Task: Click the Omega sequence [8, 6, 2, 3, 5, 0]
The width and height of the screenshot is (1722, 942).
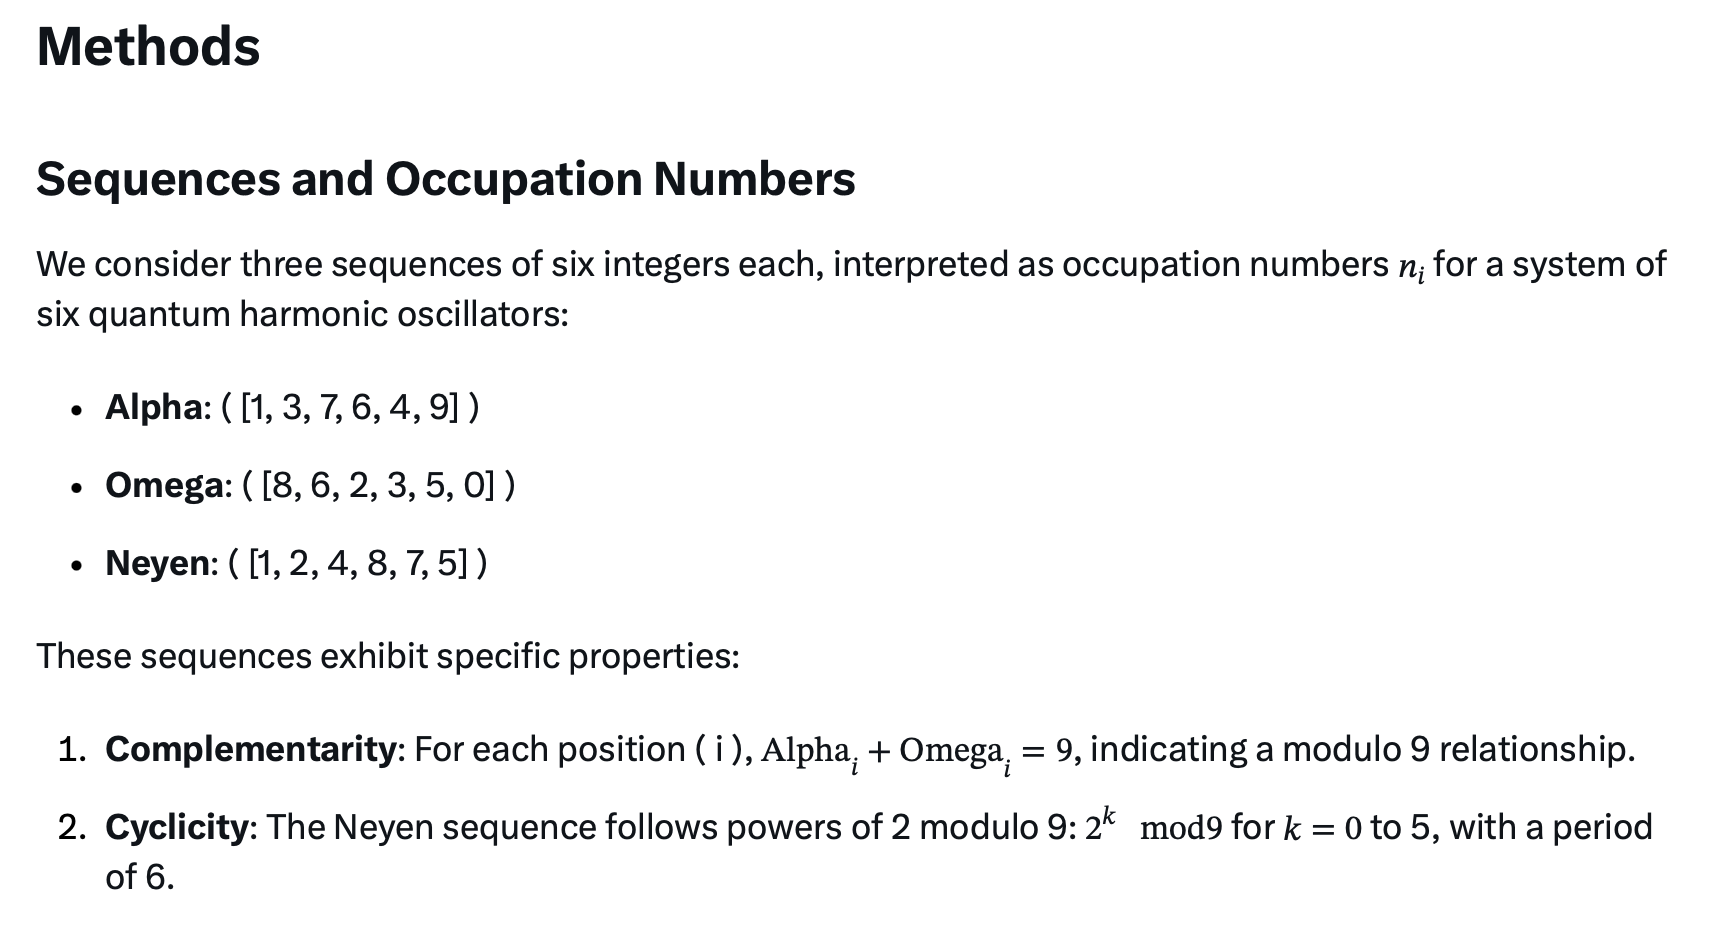Action: coord(378,485)
